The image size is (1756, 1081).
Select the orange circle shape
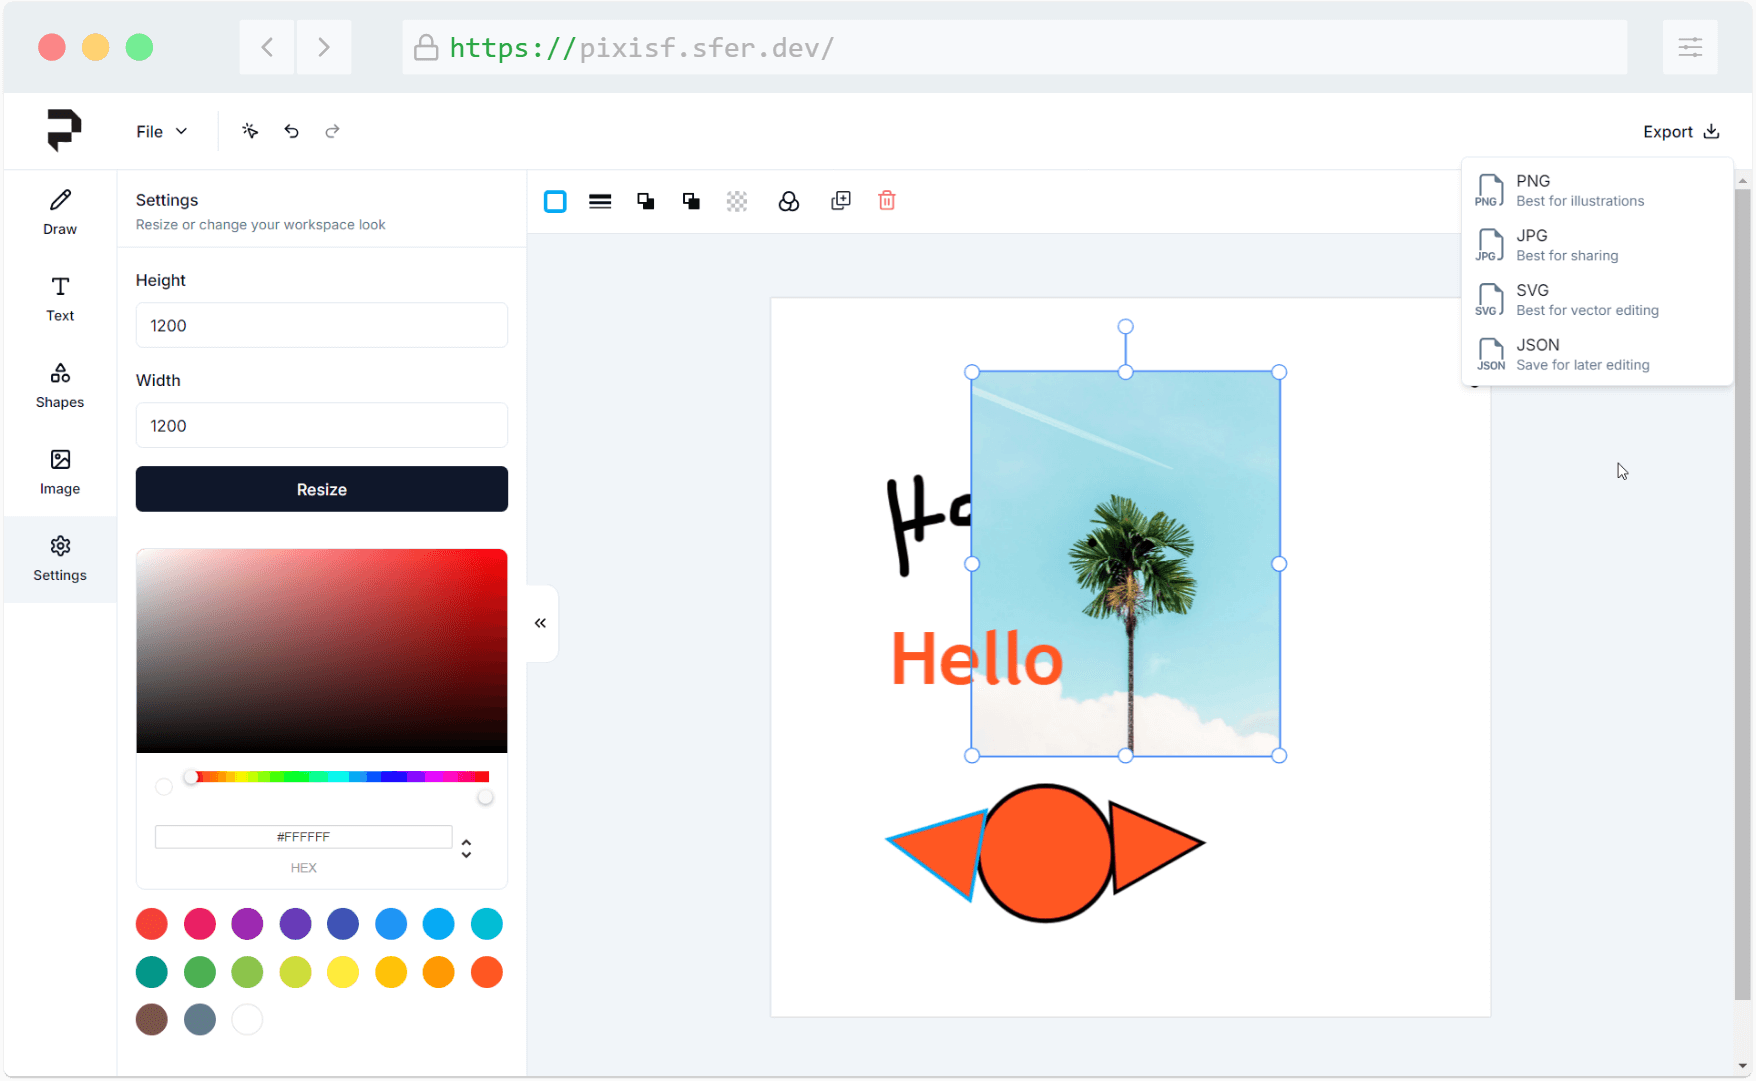1045,853
